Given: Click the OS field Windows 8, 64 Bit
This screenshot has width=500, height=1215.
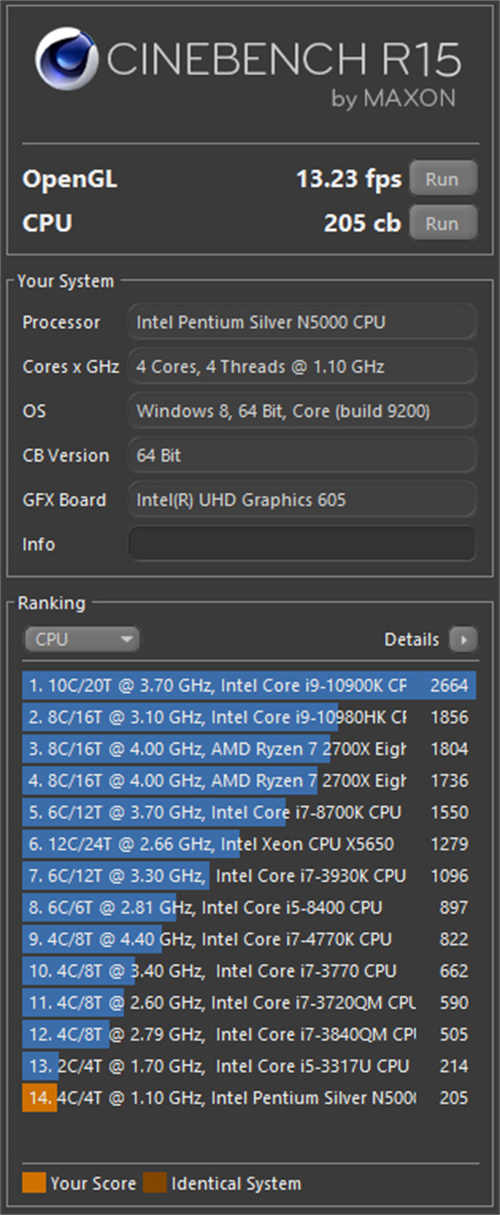Looking at the screenshot, I should coord(302,411).
